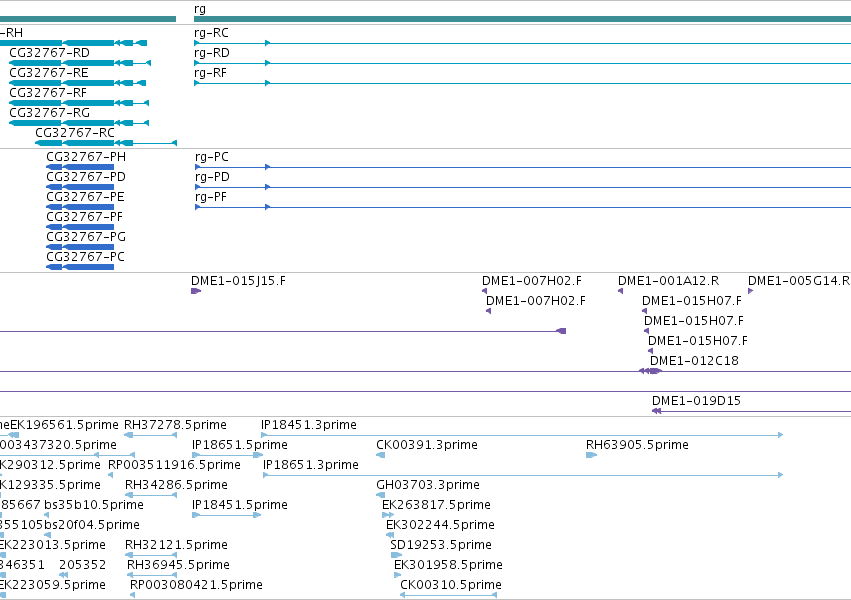This screenshot has height=600, width=851.
Task: Click the SD19253.5prime arrow glyph
Action: tap(396, 555)
